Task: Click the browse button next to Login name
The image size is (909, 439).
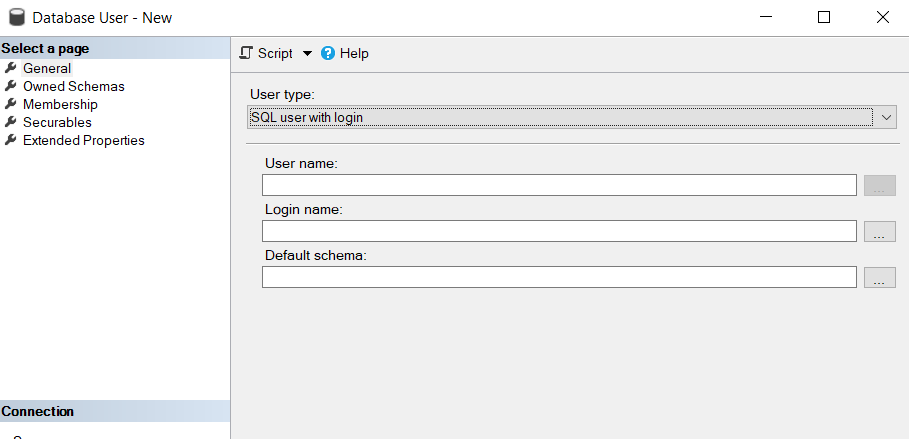Action: (x=879, y=231)
